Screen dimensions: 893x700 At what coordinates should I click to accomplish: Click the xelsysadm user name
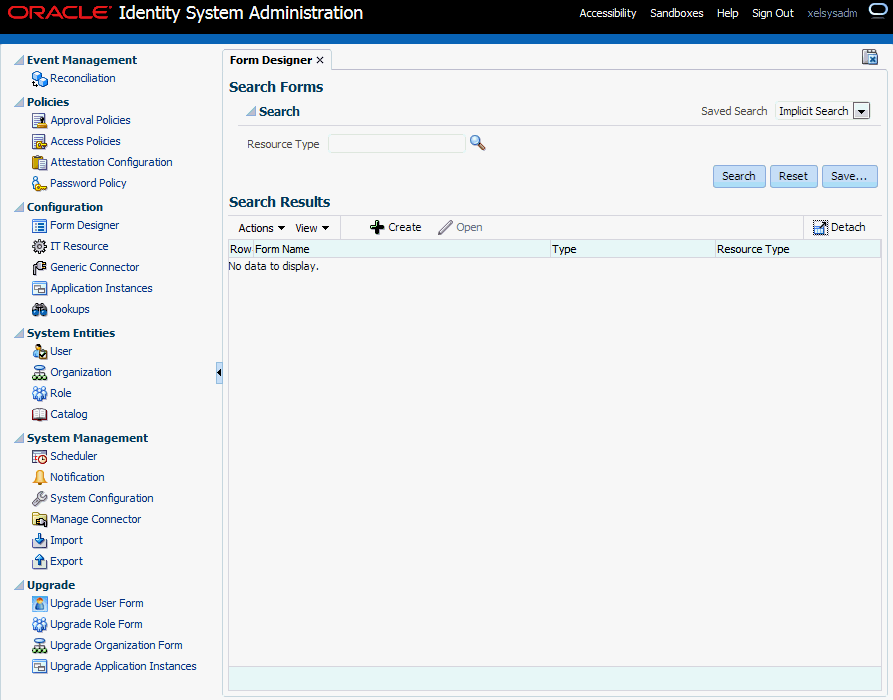[x=832, y=13]
